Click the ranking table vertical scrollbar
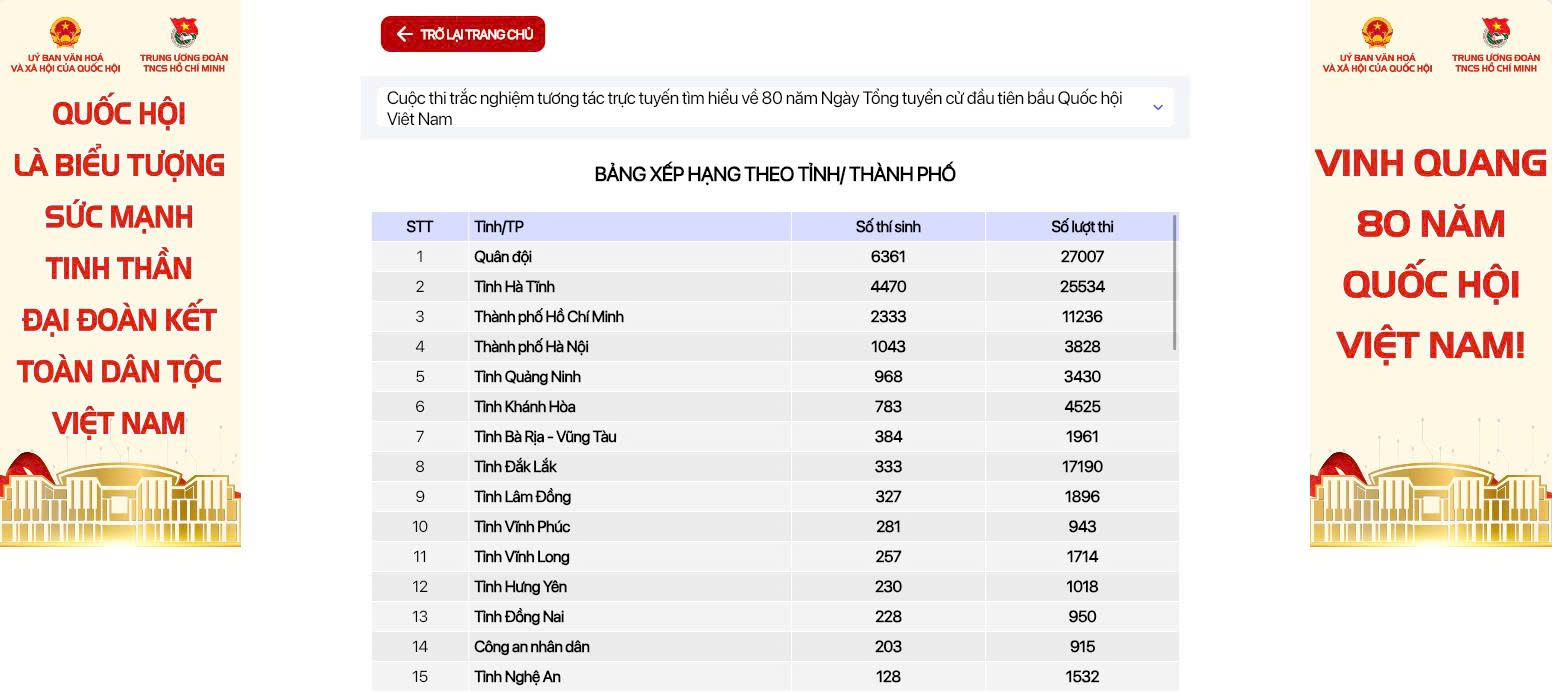 point(1175,282)
